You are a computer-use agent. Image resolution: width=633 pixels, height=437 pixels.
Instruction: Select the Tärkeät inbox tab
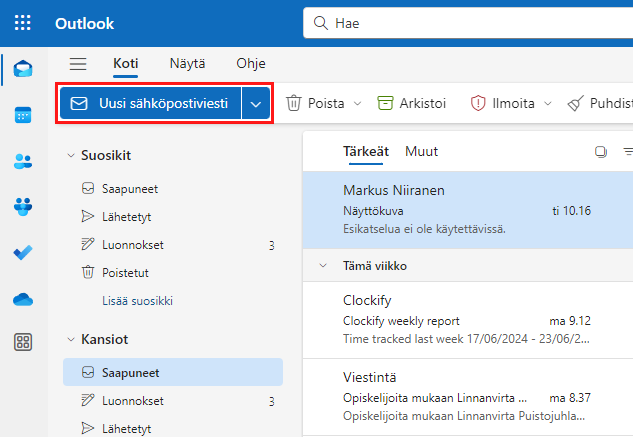[366, 151]
